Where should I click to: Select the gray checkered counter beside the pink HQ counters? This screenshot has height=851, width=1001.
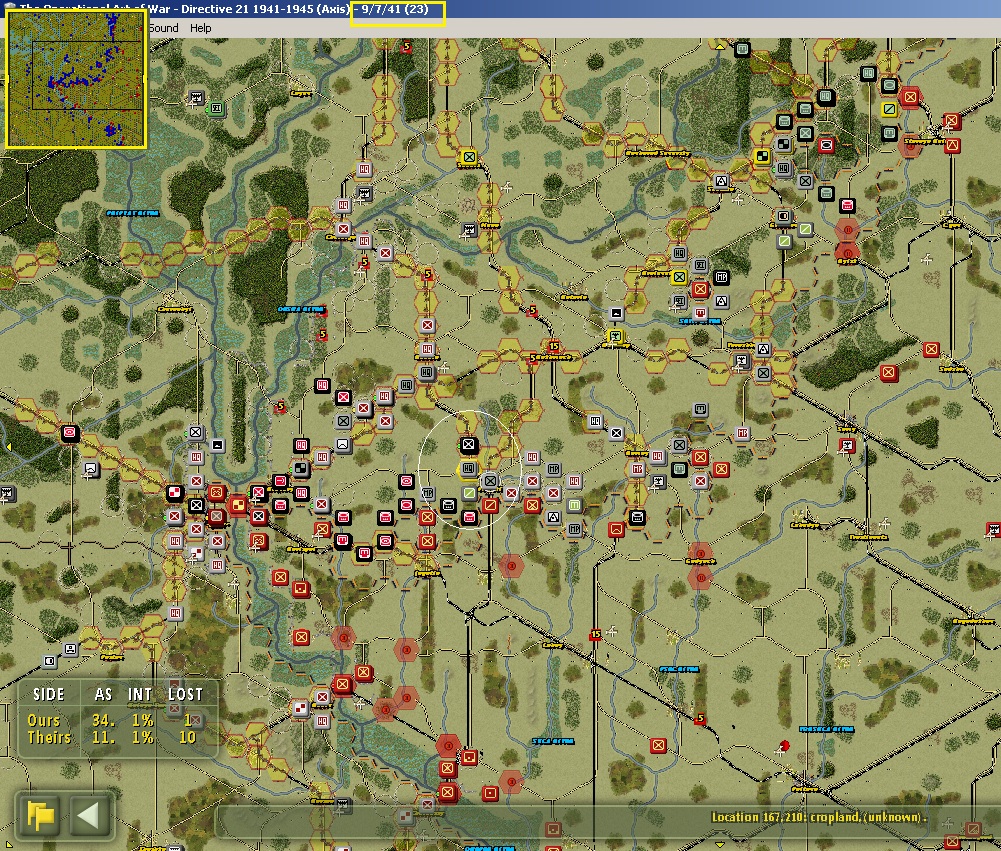pos(301,469)
